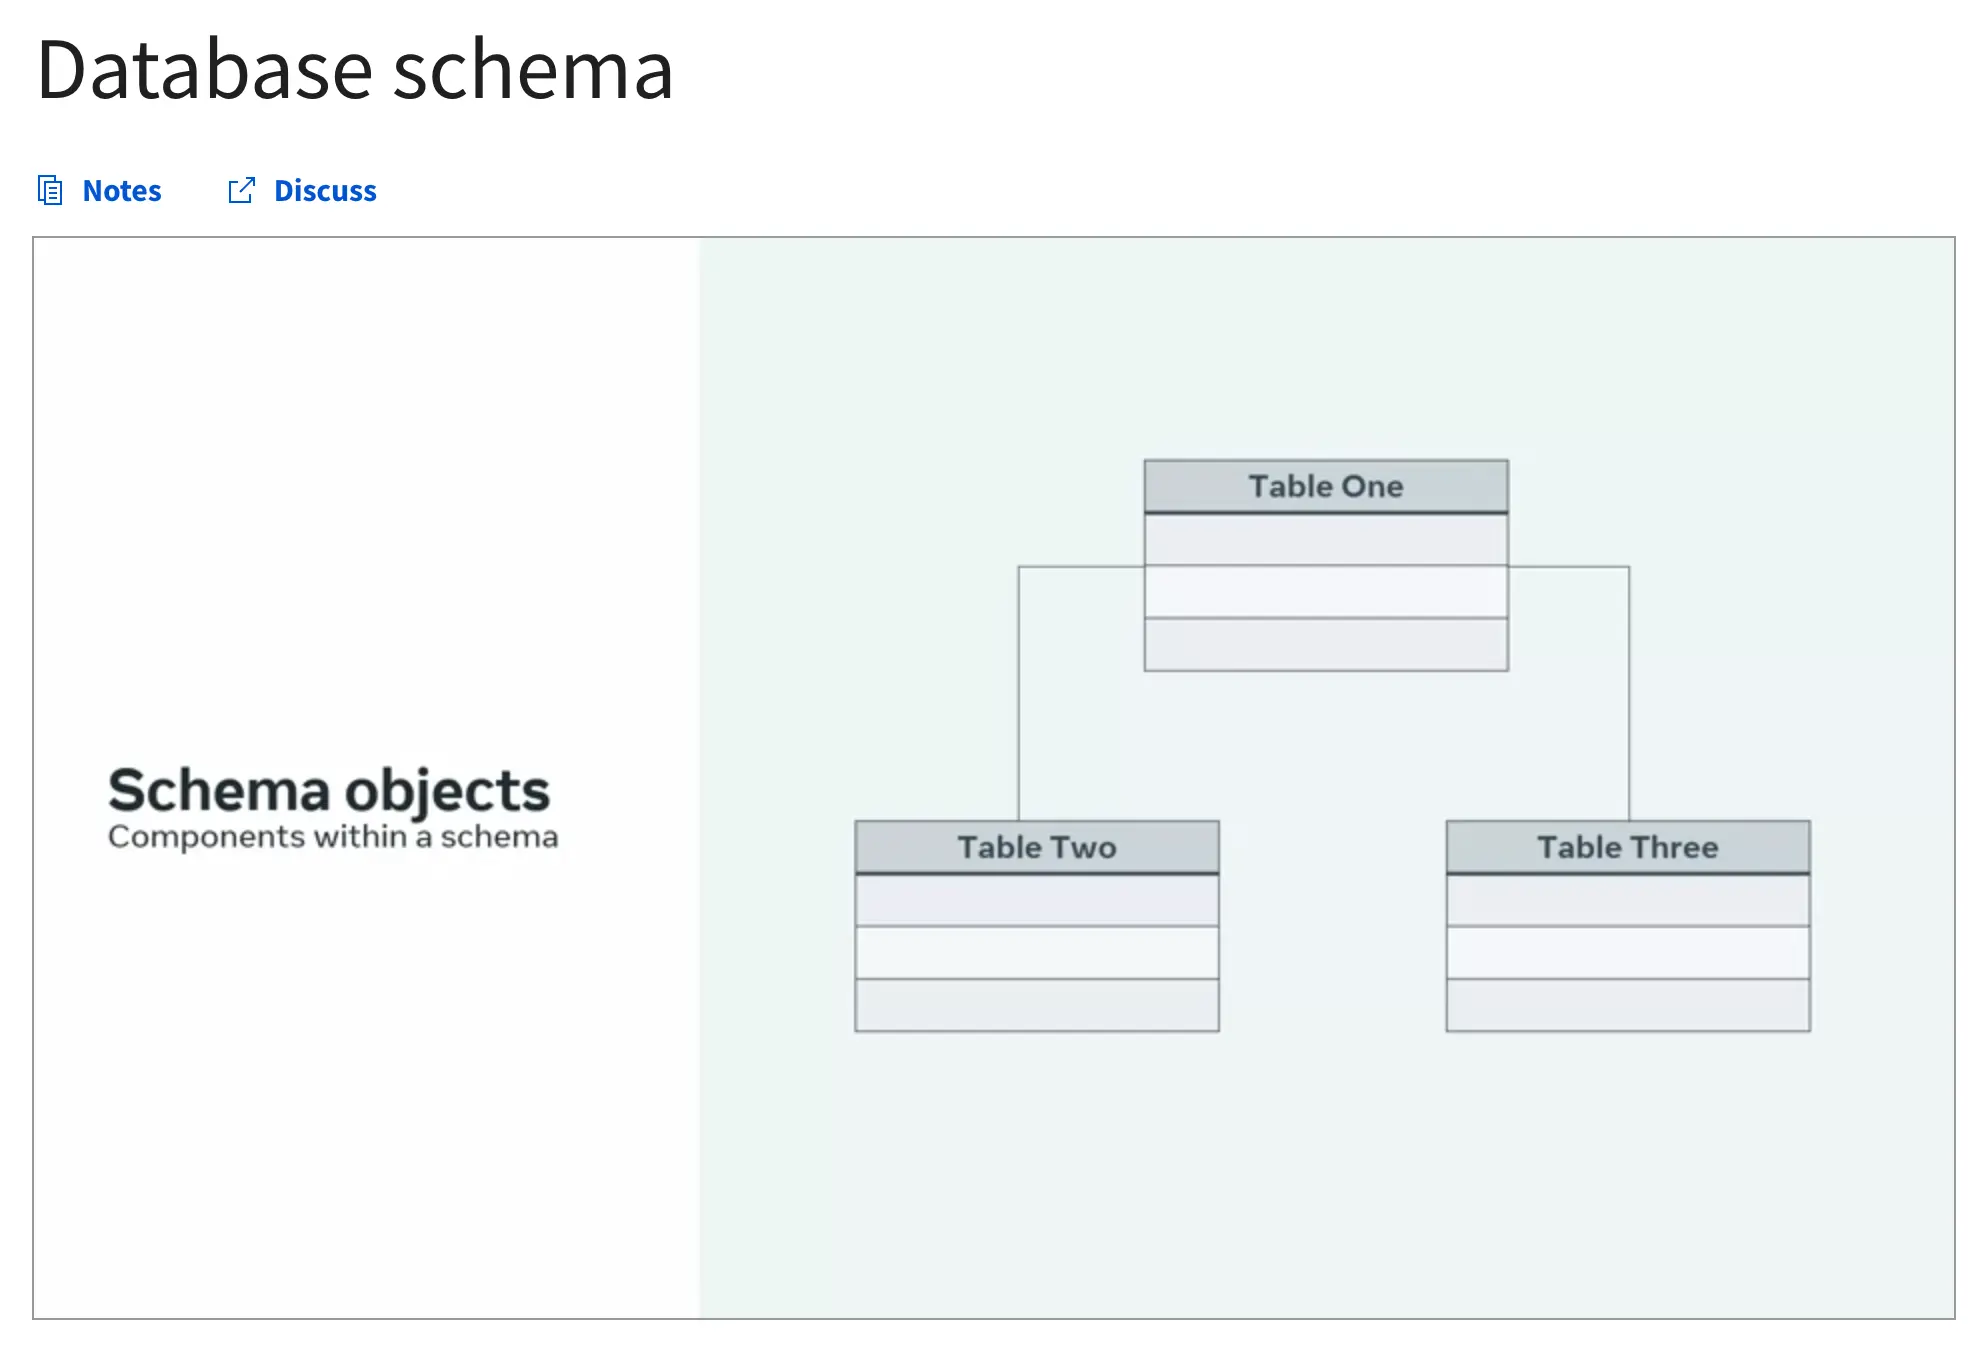Click the Schema objects slide title
The height and width of the screenshot is (1354, 1988).
click(x=329, y=790)
